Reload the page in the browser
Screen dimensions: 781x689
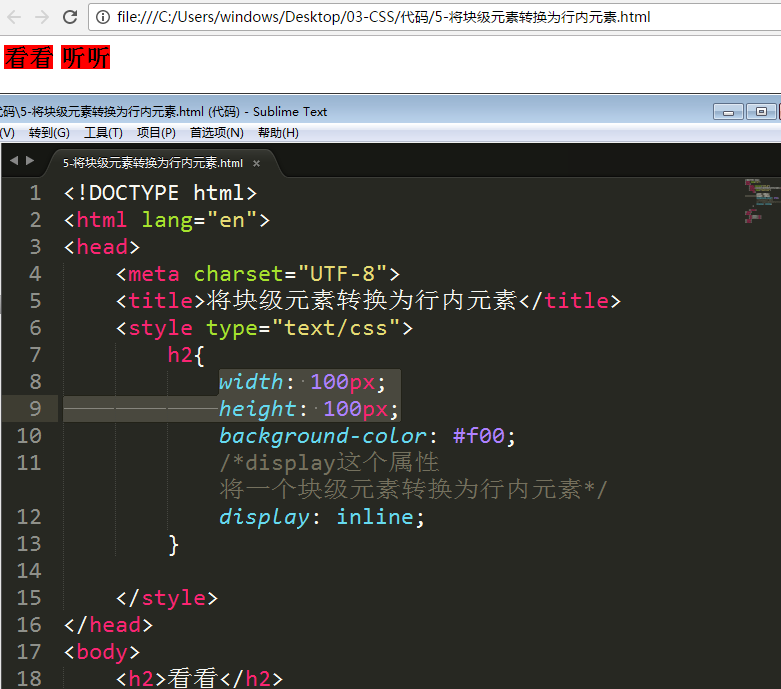point(70,17)
